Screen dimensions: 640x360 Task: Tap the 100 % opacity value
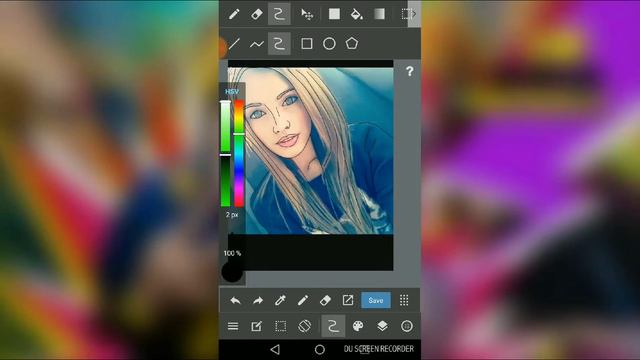232,253
